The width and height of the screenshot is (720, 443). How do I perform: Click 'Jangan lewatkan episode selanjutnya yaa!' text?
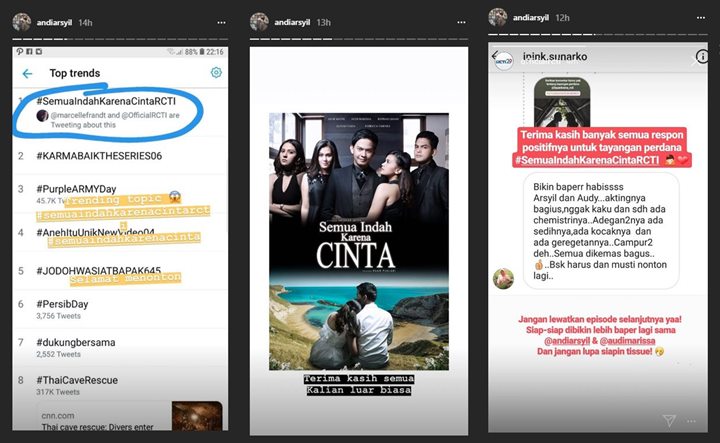(x=600, y=320)
